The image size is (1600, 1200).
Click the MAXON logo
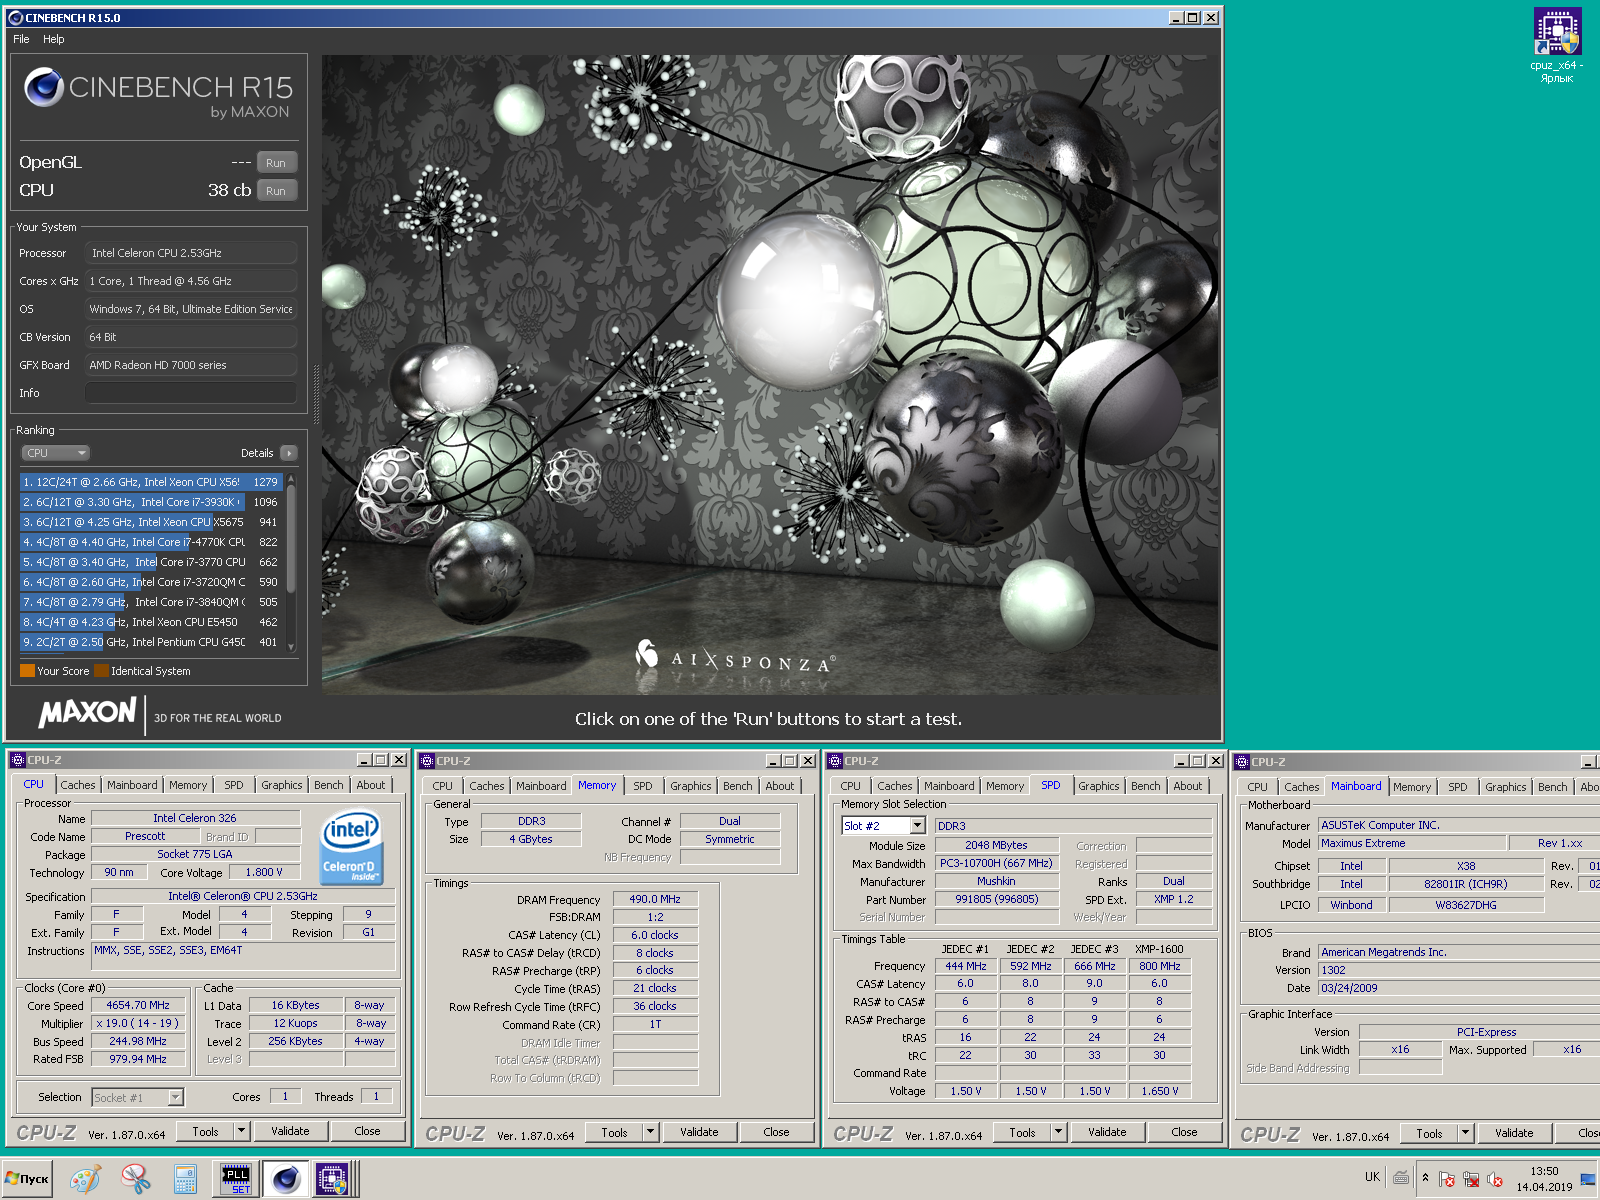click(87, 712)
